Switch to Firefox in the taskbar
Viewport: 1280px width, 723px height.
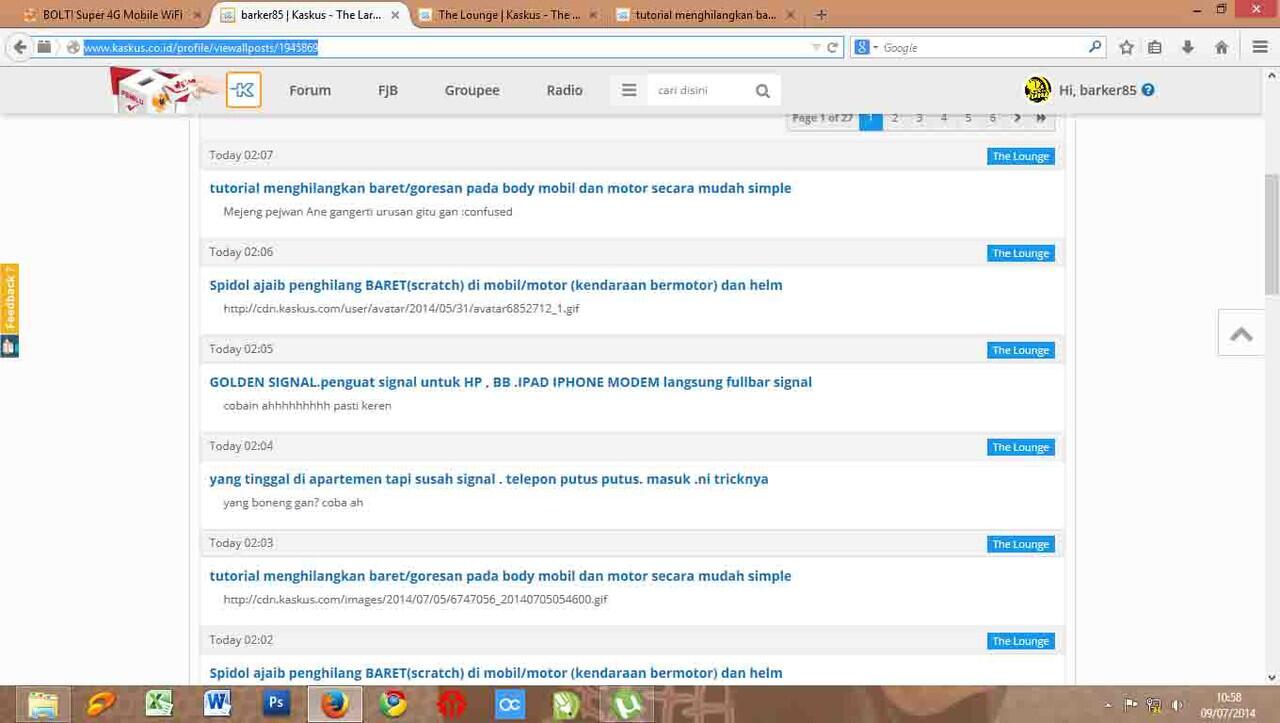coord(334,704)
